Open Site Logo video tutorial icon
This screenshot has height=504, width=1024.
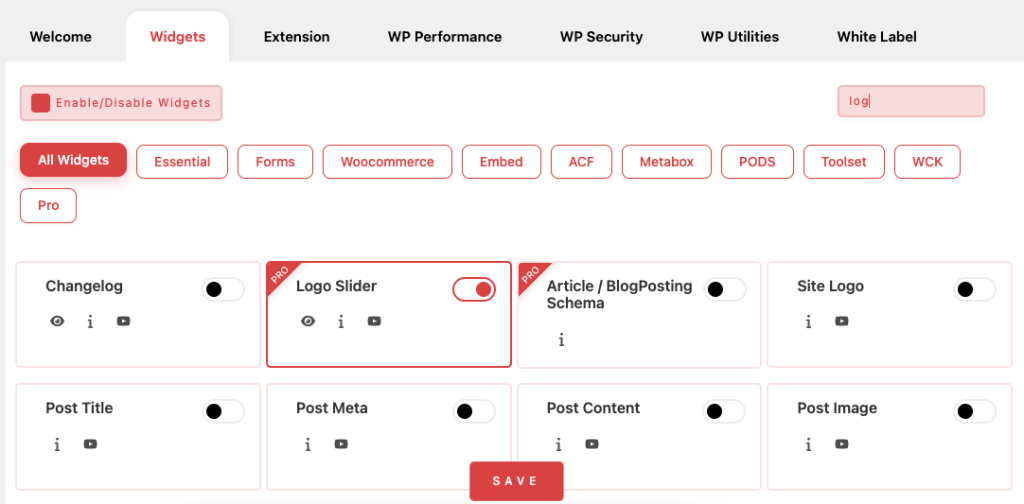click(x=842, y=321)
